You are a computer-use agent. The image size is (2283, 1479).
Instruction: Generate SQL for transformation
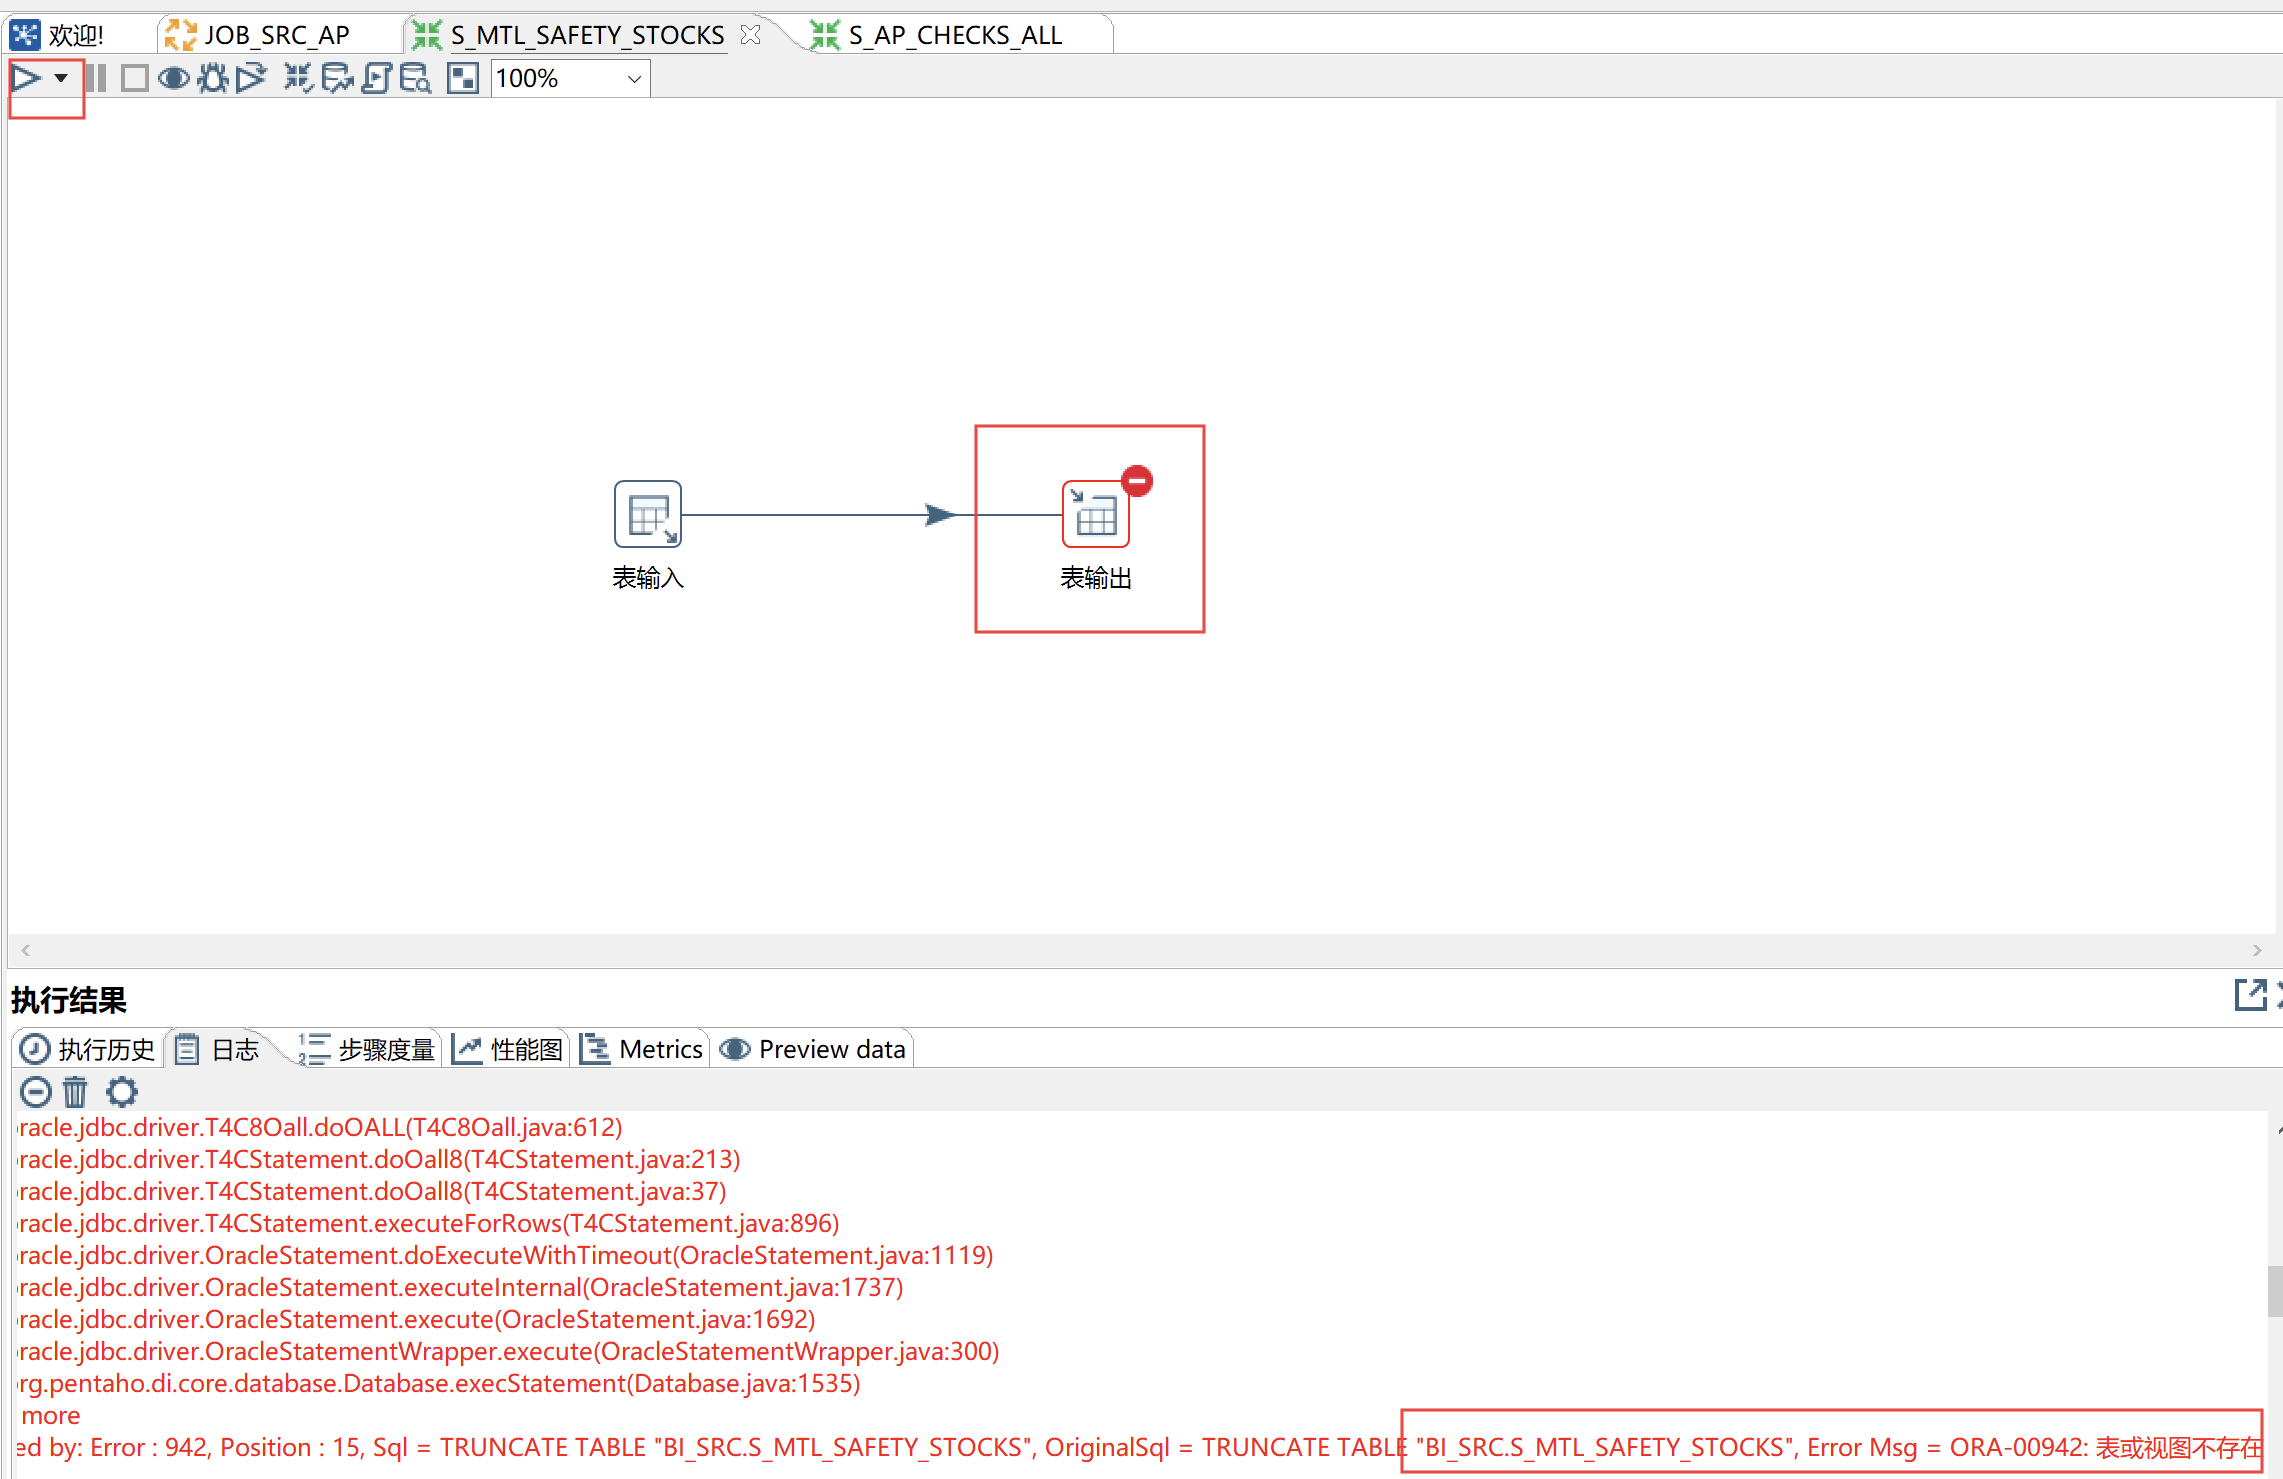click(x=376, y=78)
